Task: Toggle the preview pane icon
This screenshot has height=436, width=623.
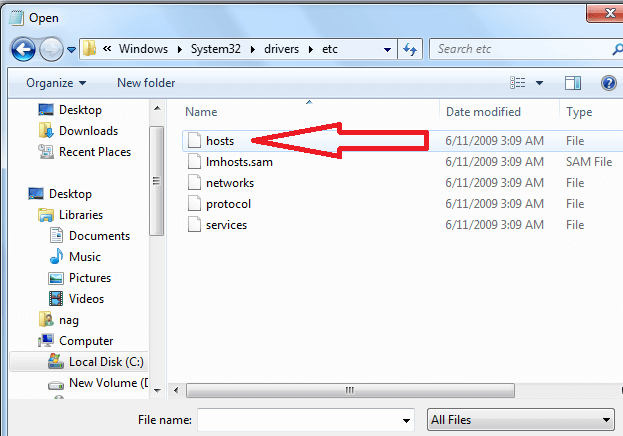Action: (x=573, y=83)
